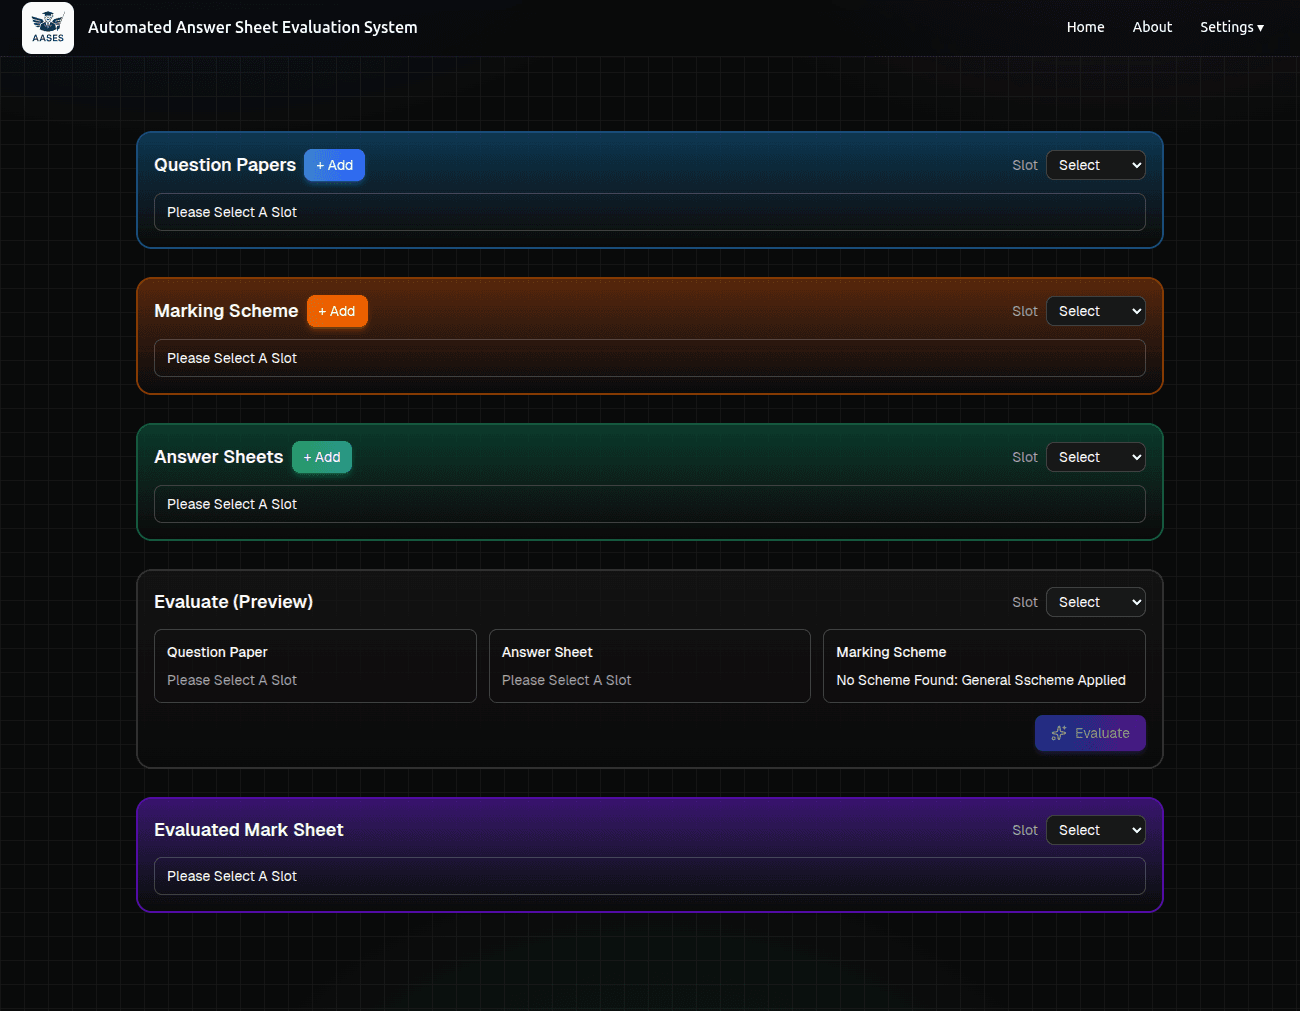Click the Question Papers list field
1300x1011 pixels.
pyautogui.click(x=649, y=212)
